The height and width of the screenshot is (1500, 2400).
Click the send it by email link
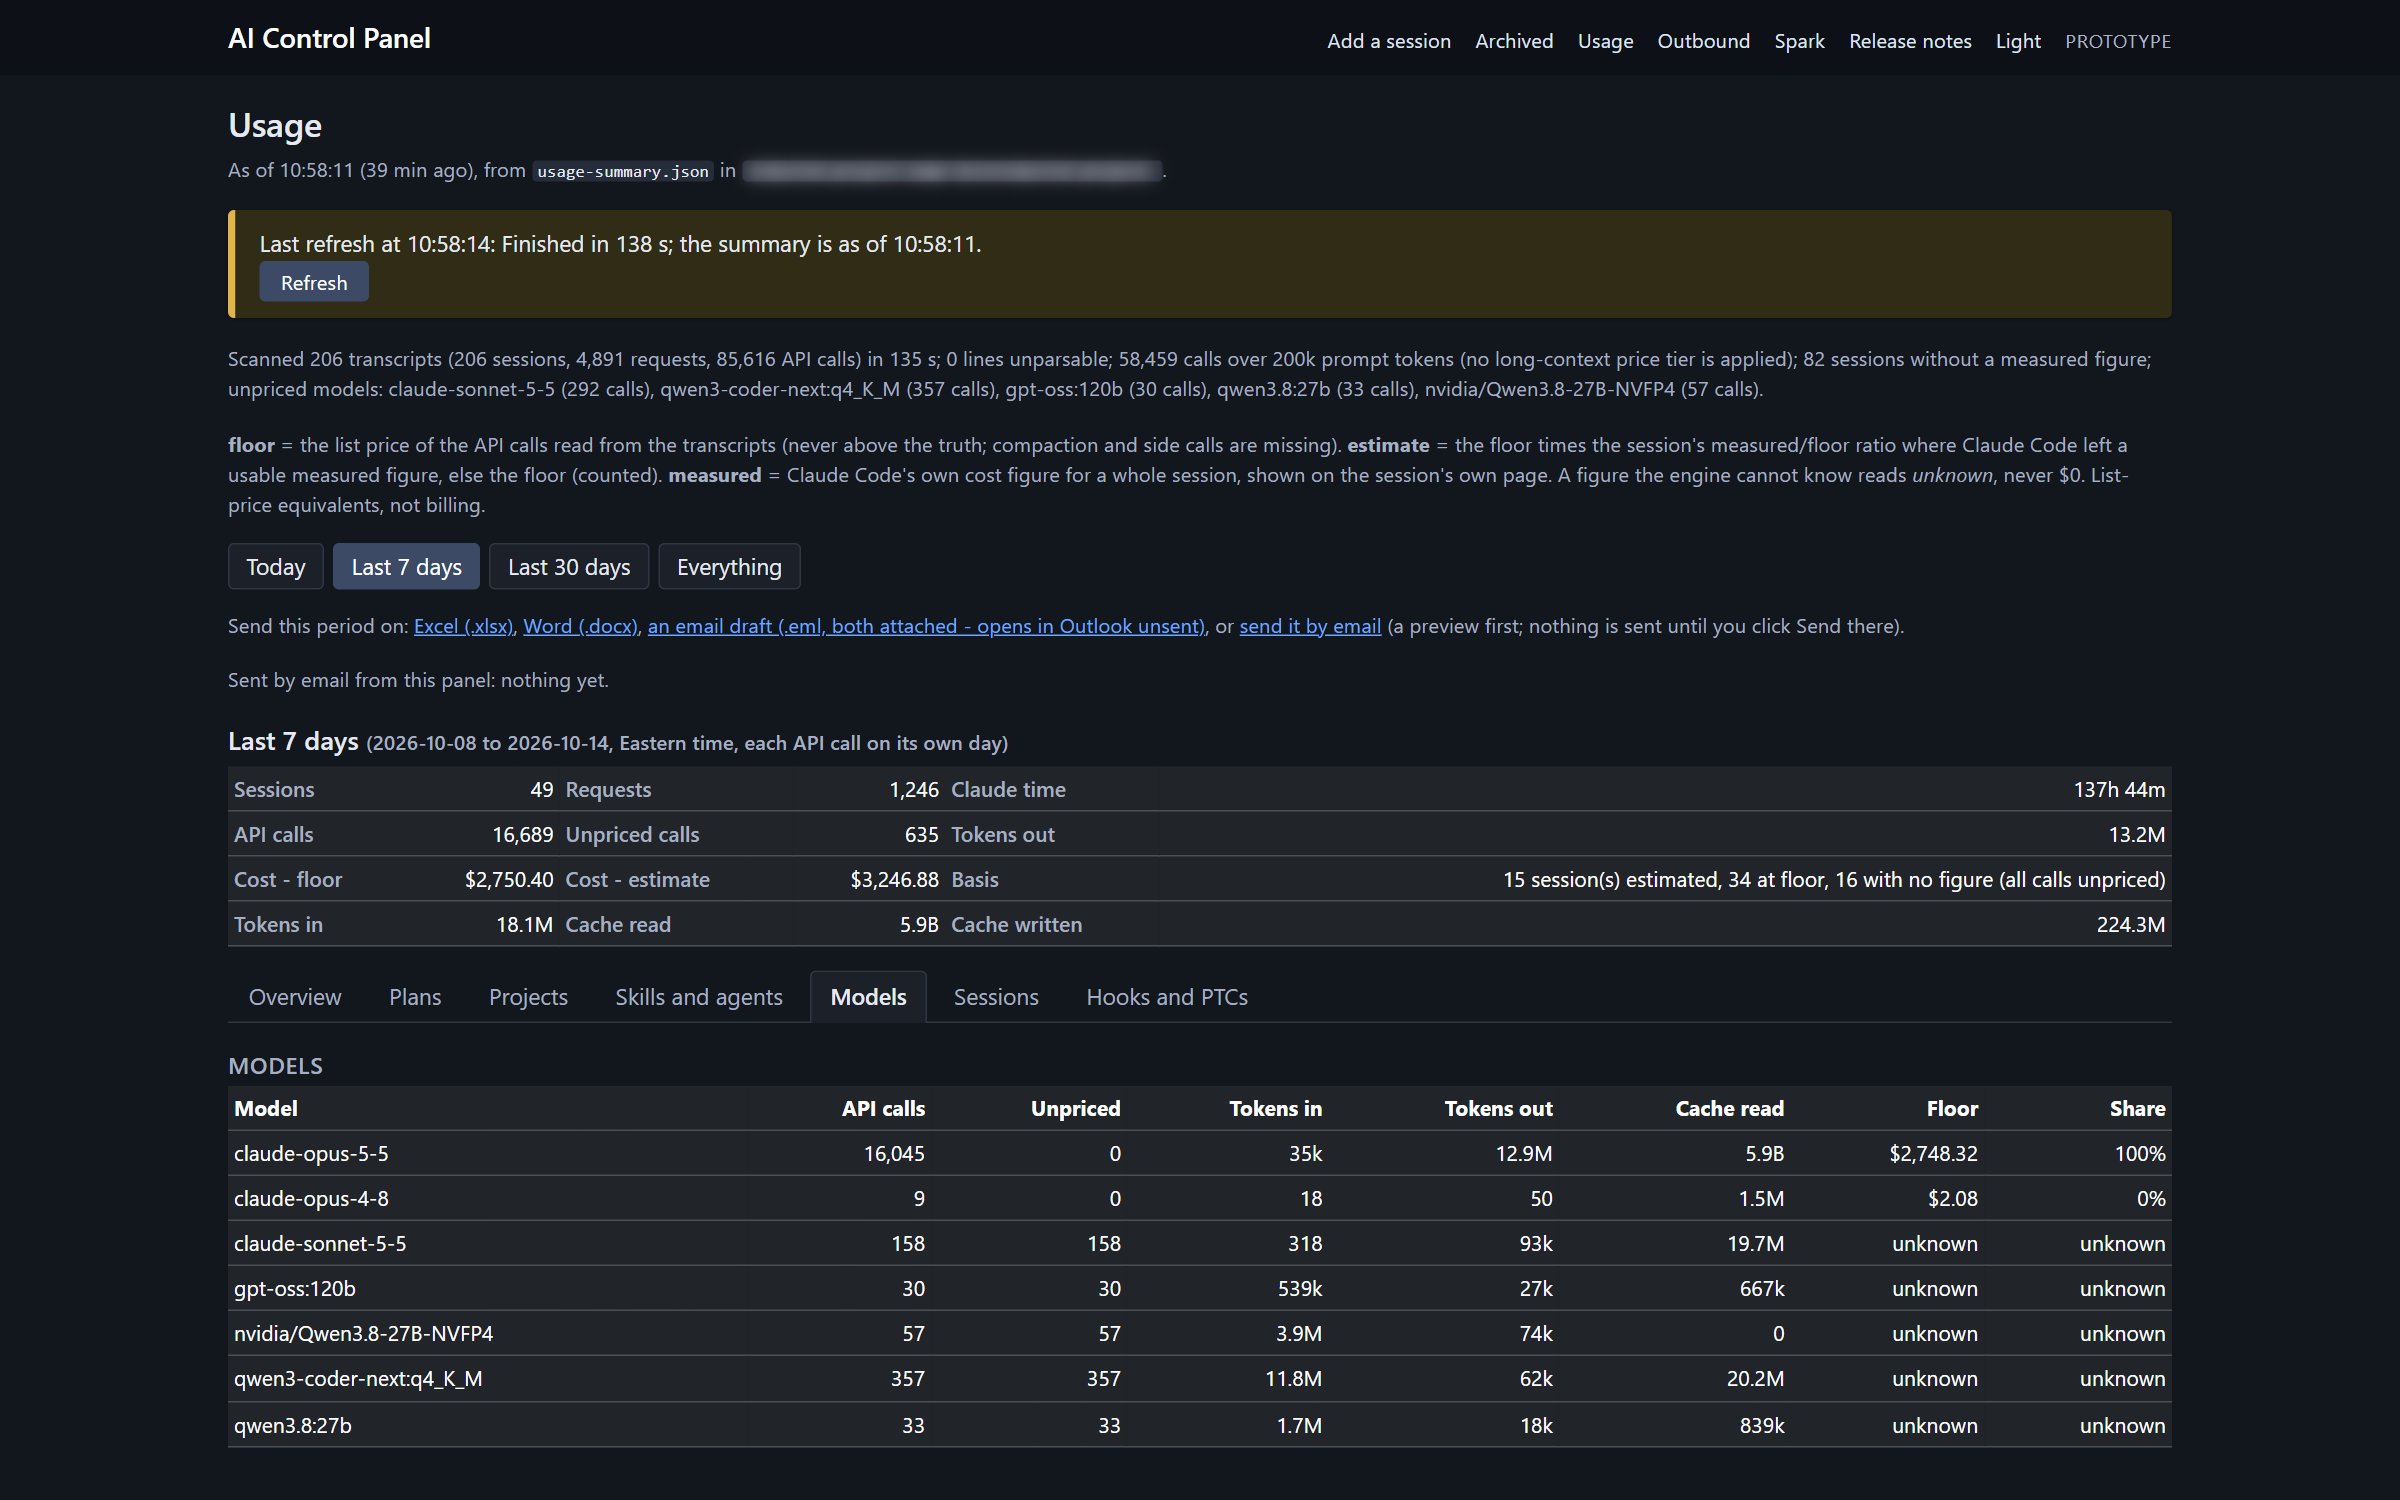pos(1310,626)
